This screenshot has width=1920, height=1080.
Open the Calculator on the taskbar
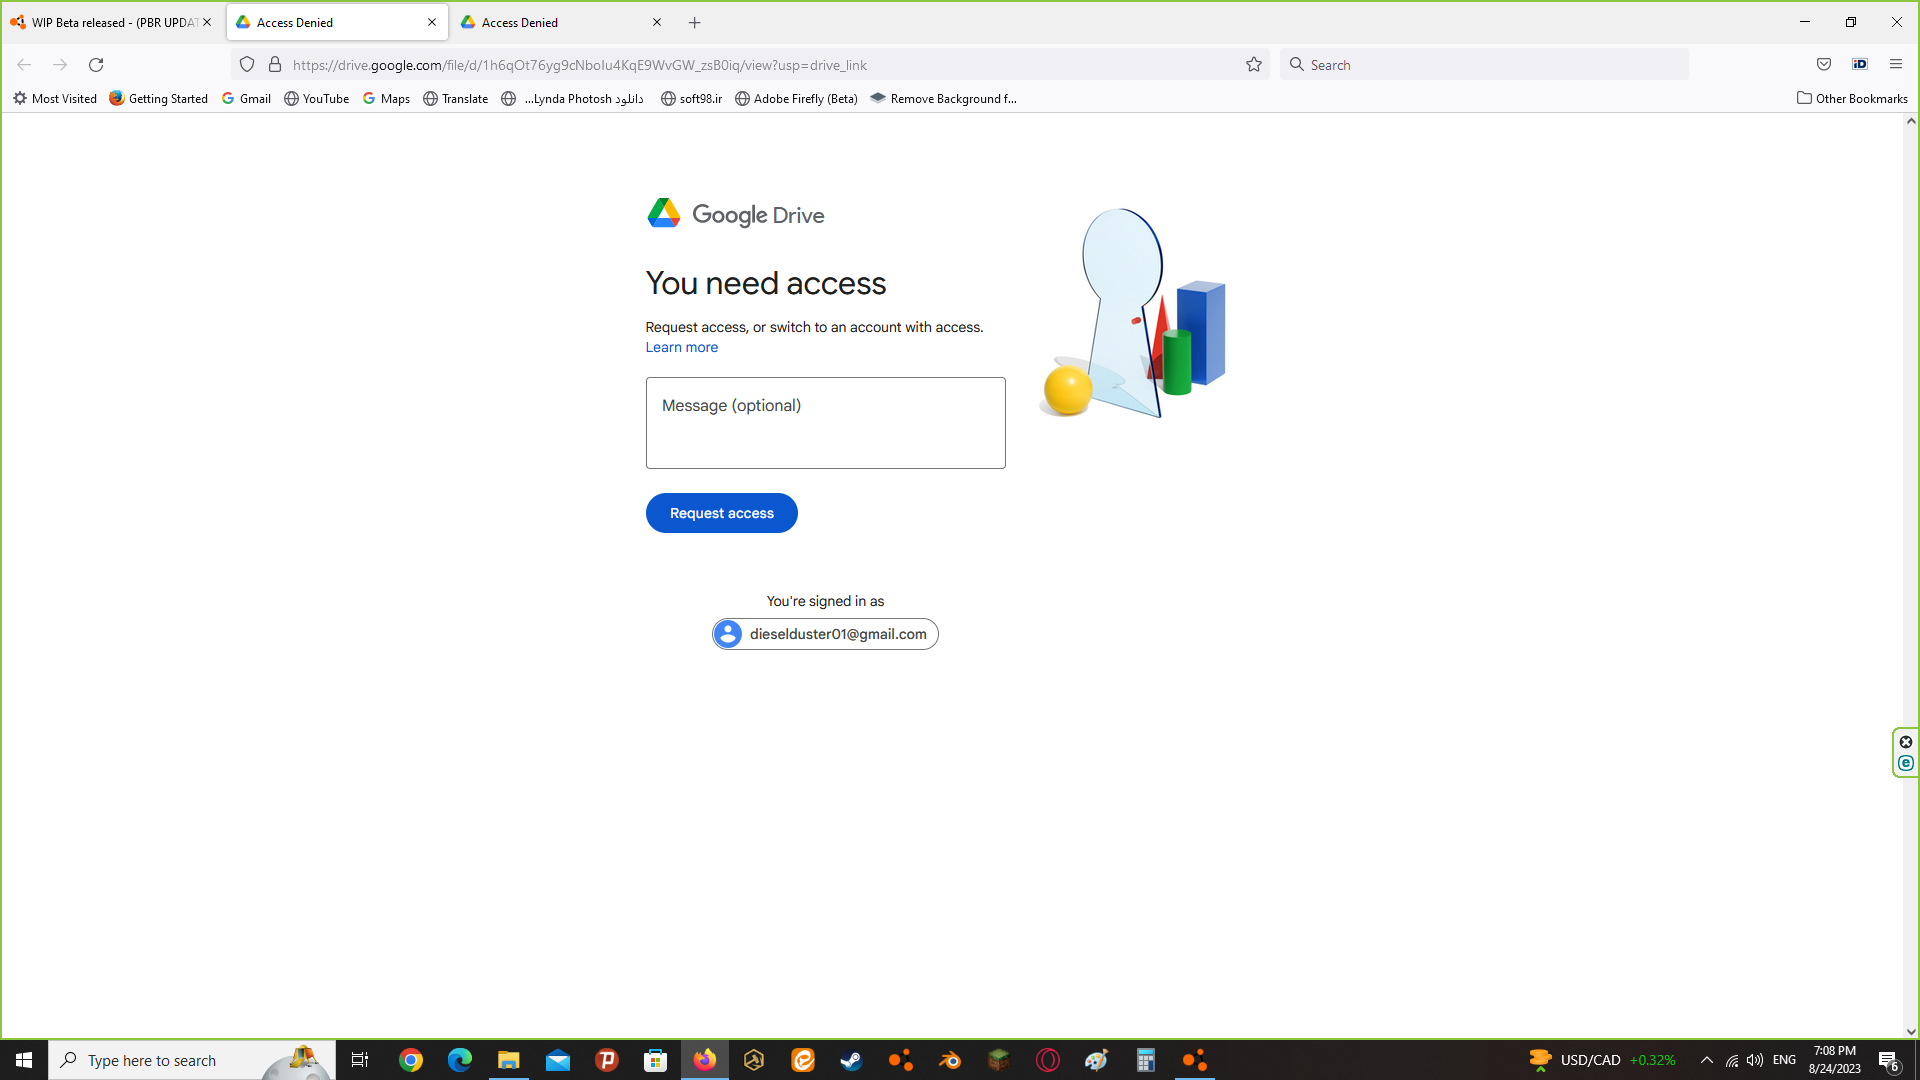pyautogui.click(x=1146, y=1060)
